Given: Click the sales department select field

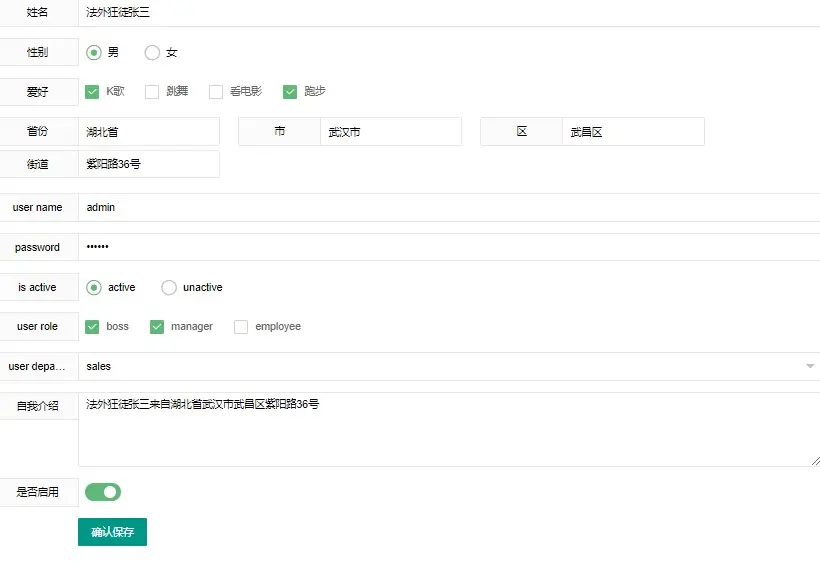Looking at the screenshot, I should [x=449, y=366].
